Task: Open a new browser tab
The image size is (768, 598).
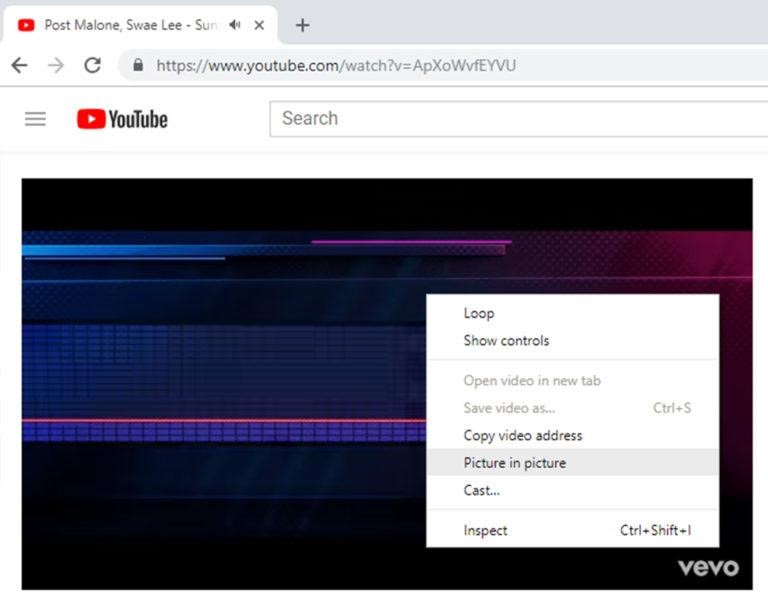Action: [x=303, y=25]
